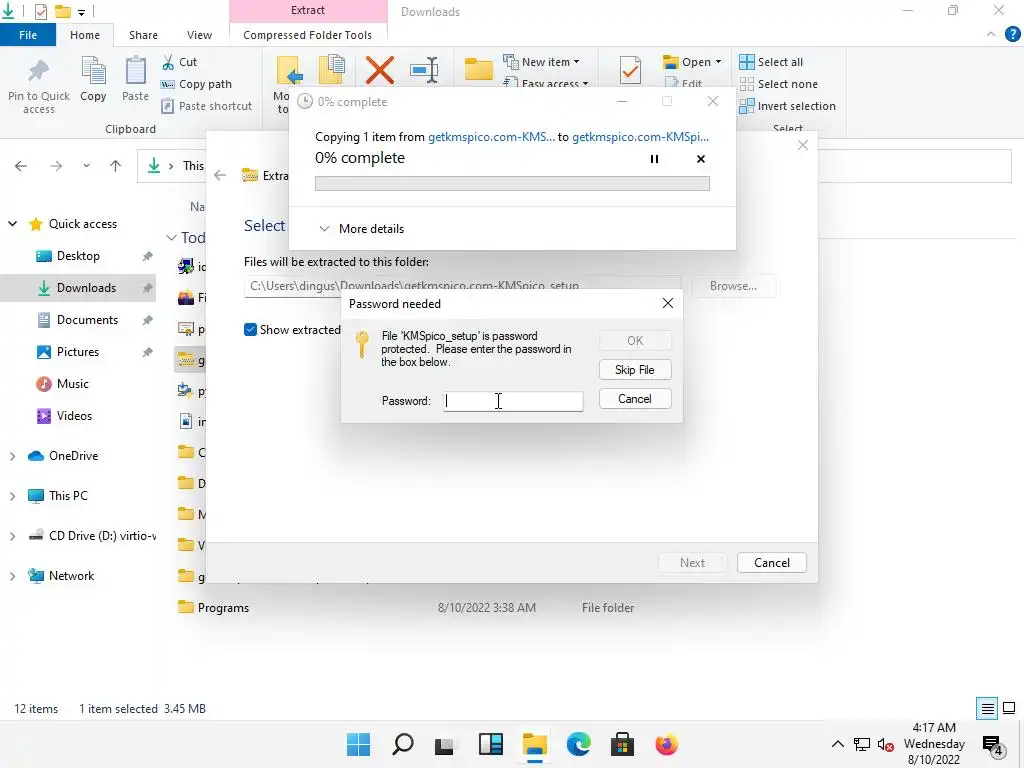Click the Rename icon in ribbon

(424, 70)
